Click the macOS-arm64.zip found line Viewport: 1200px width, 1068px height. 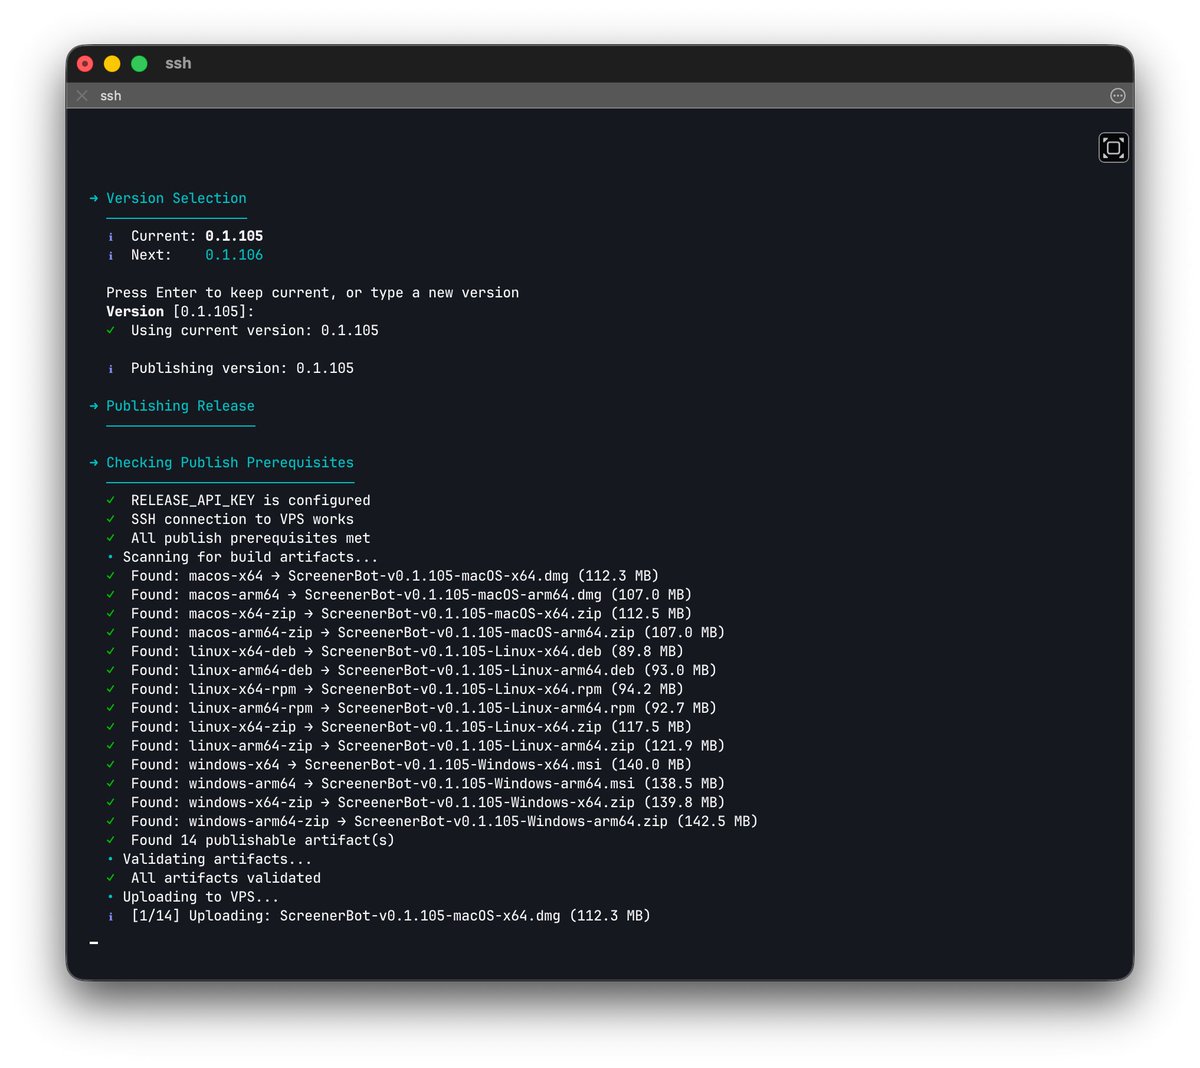click(428, 633)
